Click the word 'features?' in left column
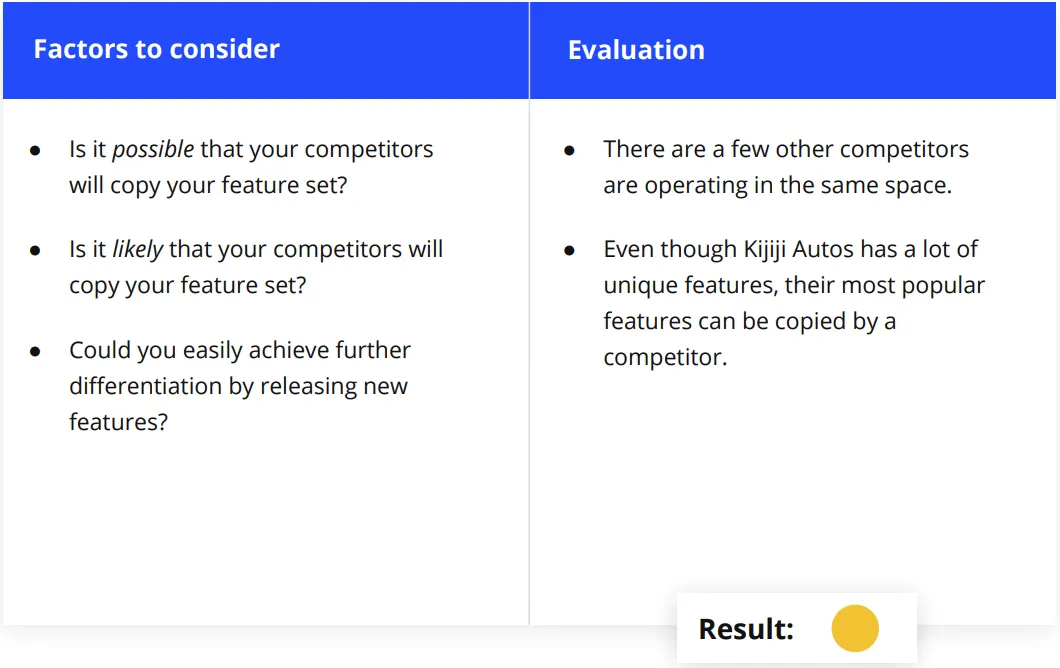Image resolution: width=1060 pixels, height=668 pixels. tap(118, 422)
